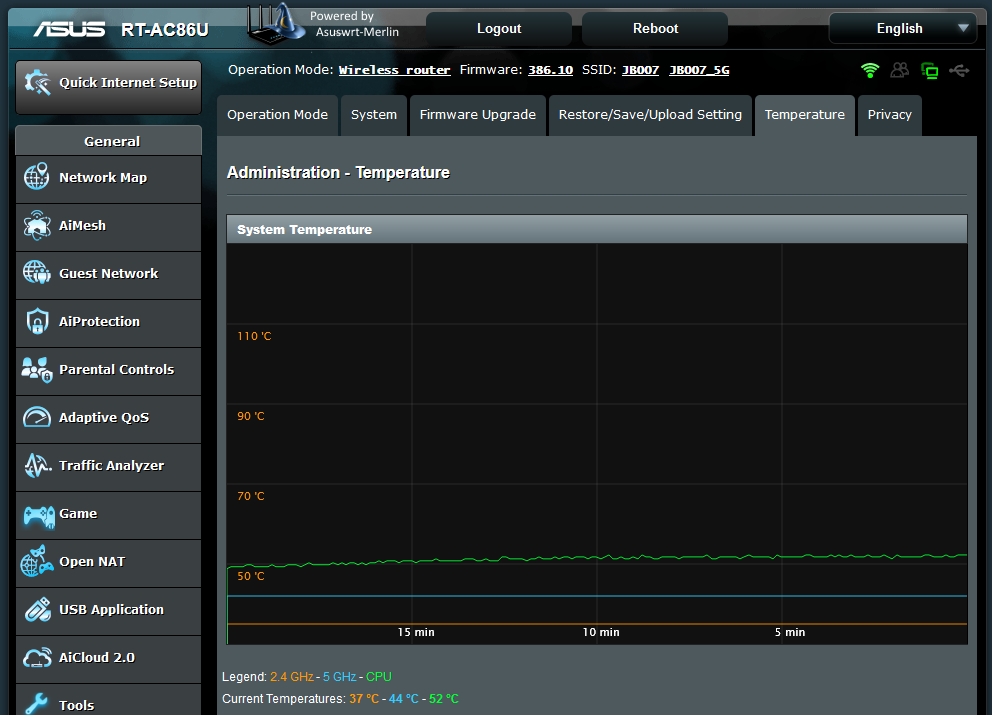The image size is (992, 715).
Task: Click the 5 GHz legend label
Action: click(x=340, y=676)
